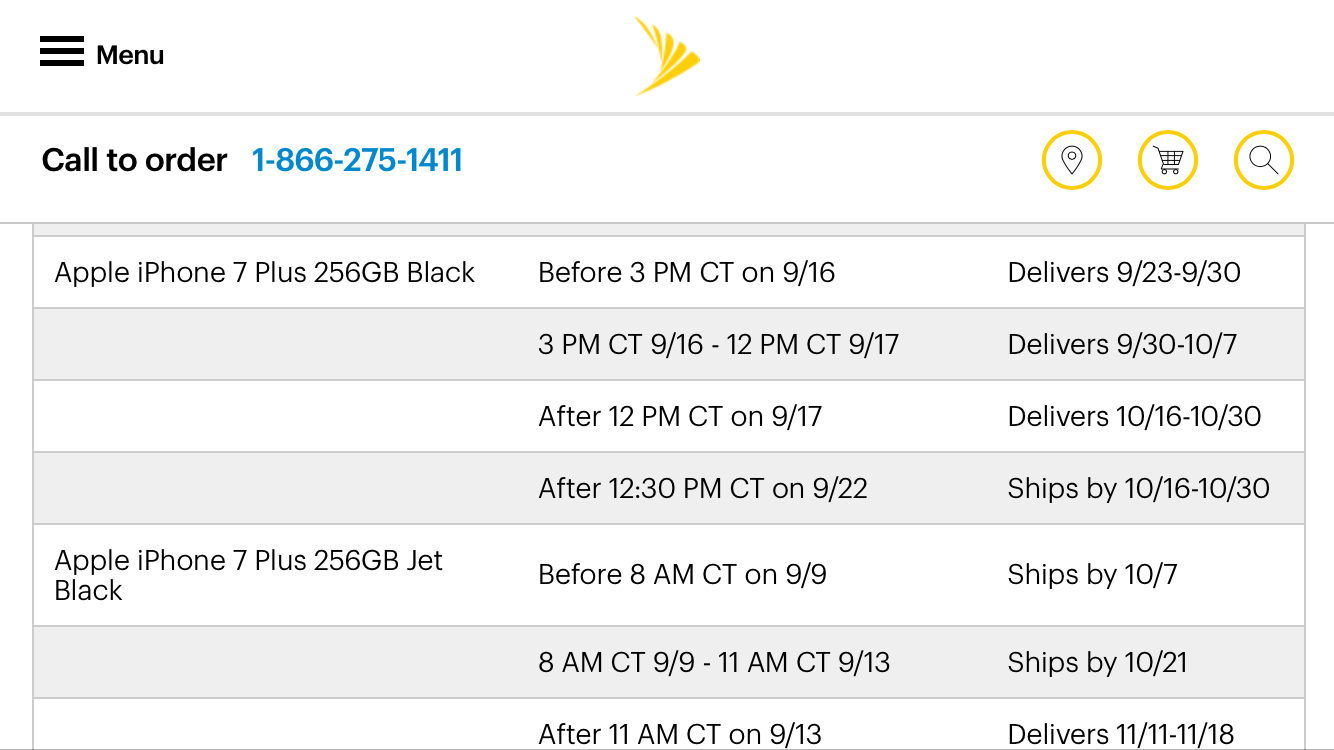
Task: Call the 1-866-275-1411 phone link
Action: pyautogui.click(x=357, y=160)
